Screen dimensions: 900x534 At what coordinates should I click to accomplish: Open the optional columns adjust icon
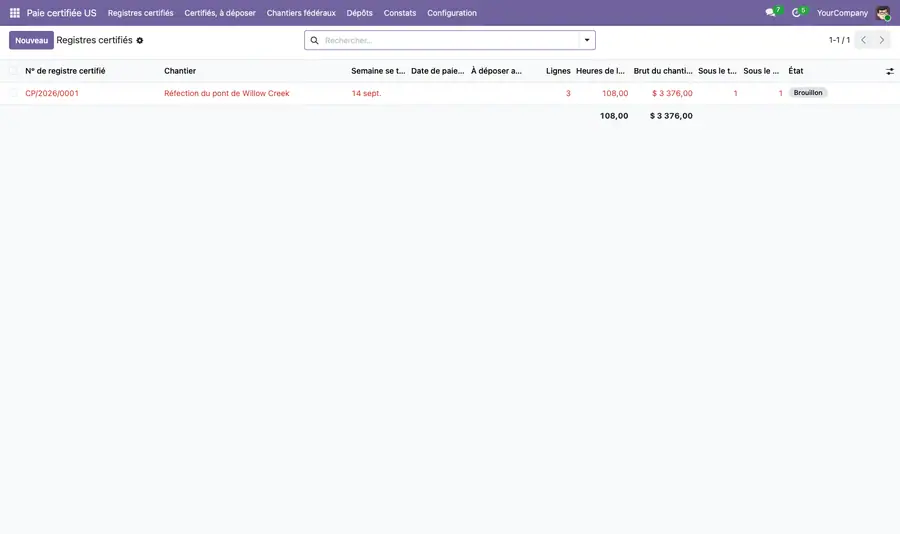coord(890,71)
